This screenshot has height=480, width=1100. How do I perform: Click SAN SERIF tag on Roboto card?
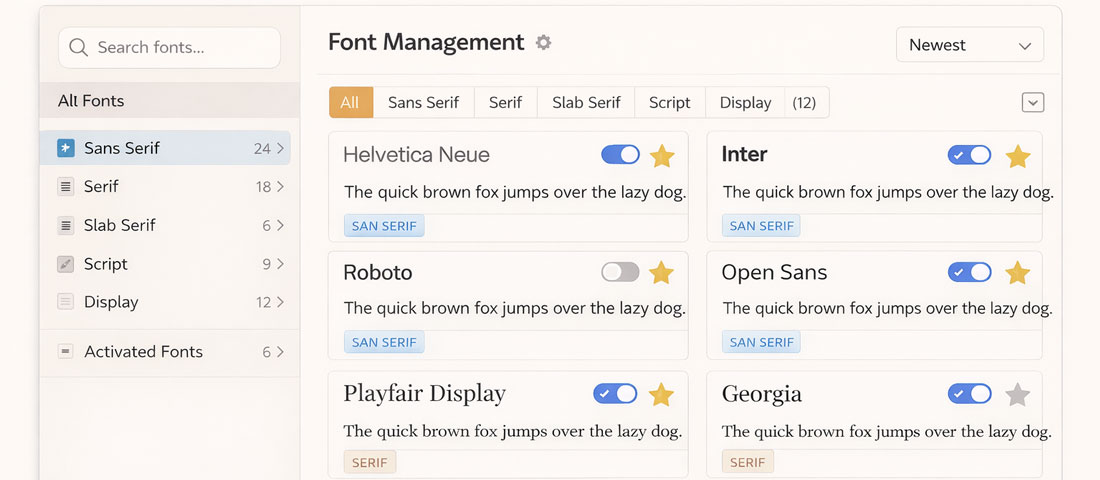pyautogui.click(x=384, y=342)
